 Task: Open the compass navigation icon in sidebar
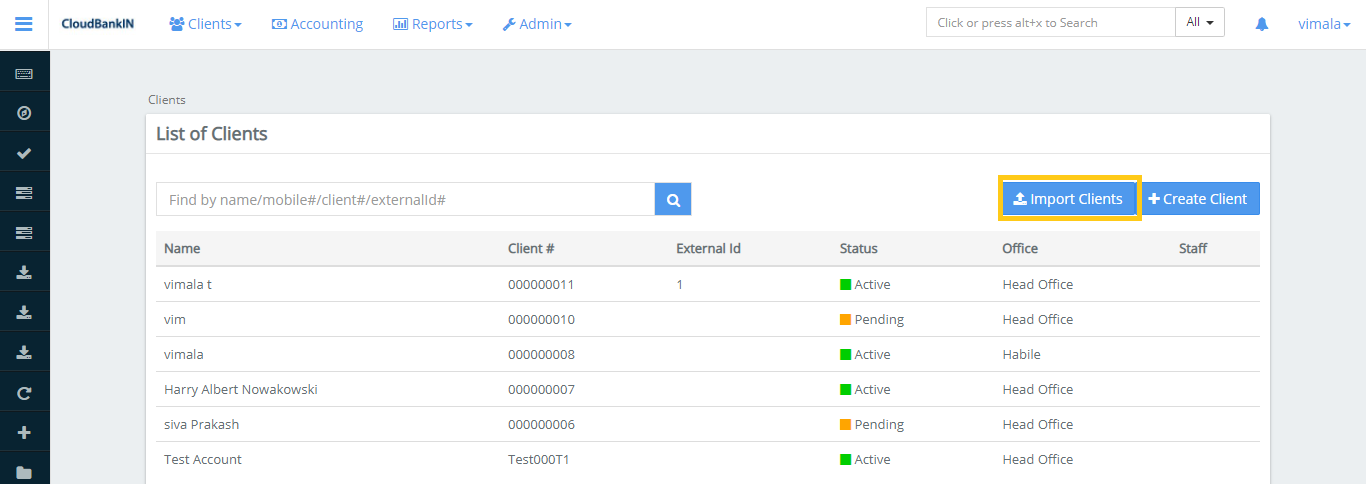(24, 113)
